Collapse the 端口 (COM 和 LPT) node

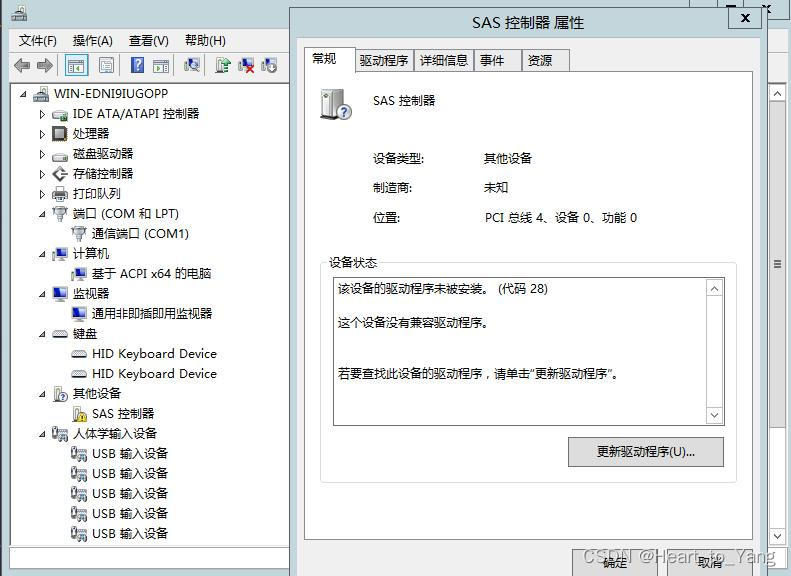(42, 214)
